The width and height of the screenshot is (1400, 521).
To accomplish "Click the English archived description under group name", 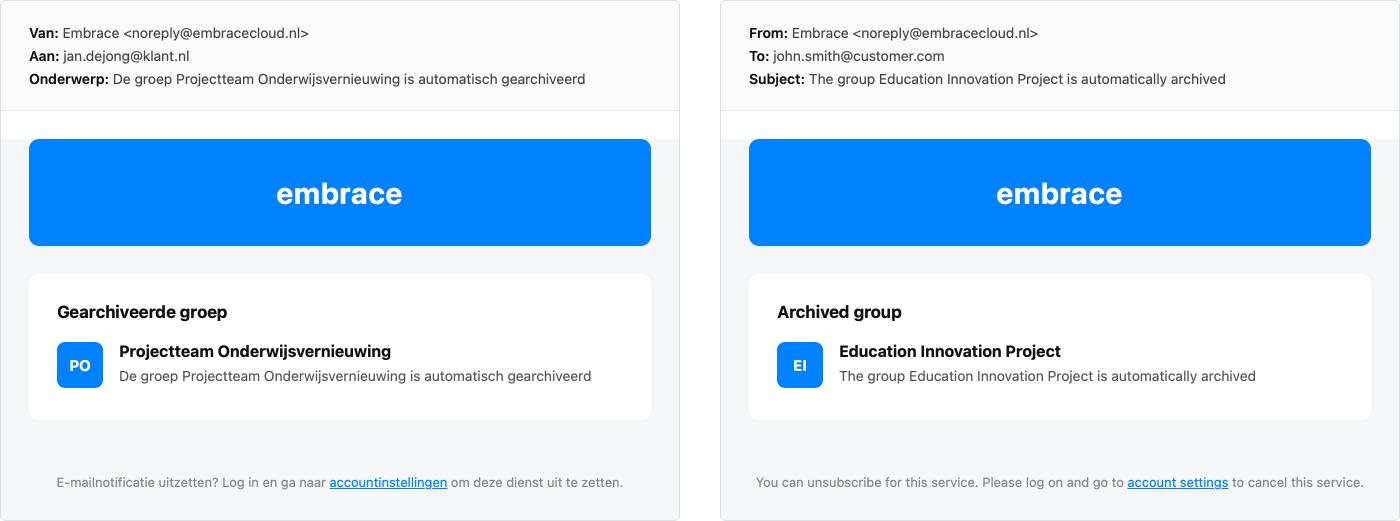I will 1047,376.
